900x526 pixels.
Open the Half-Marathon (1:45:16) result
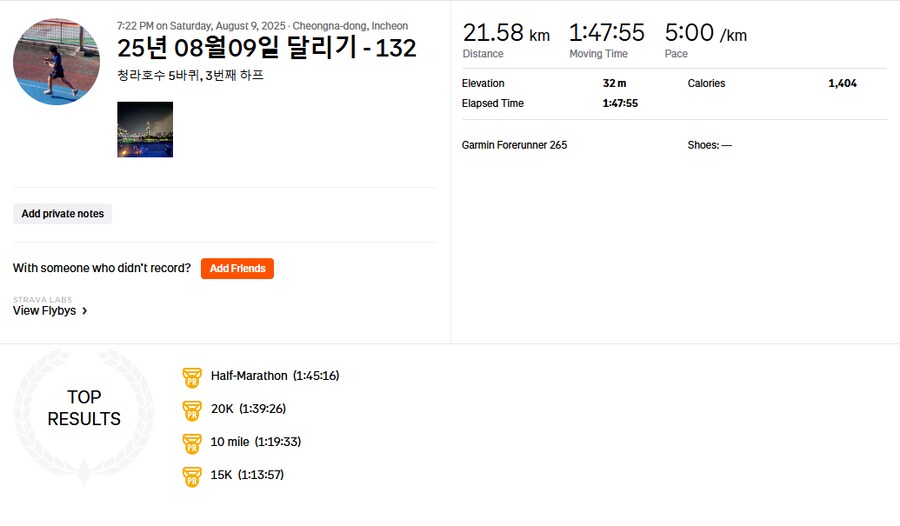coord(275,376)
